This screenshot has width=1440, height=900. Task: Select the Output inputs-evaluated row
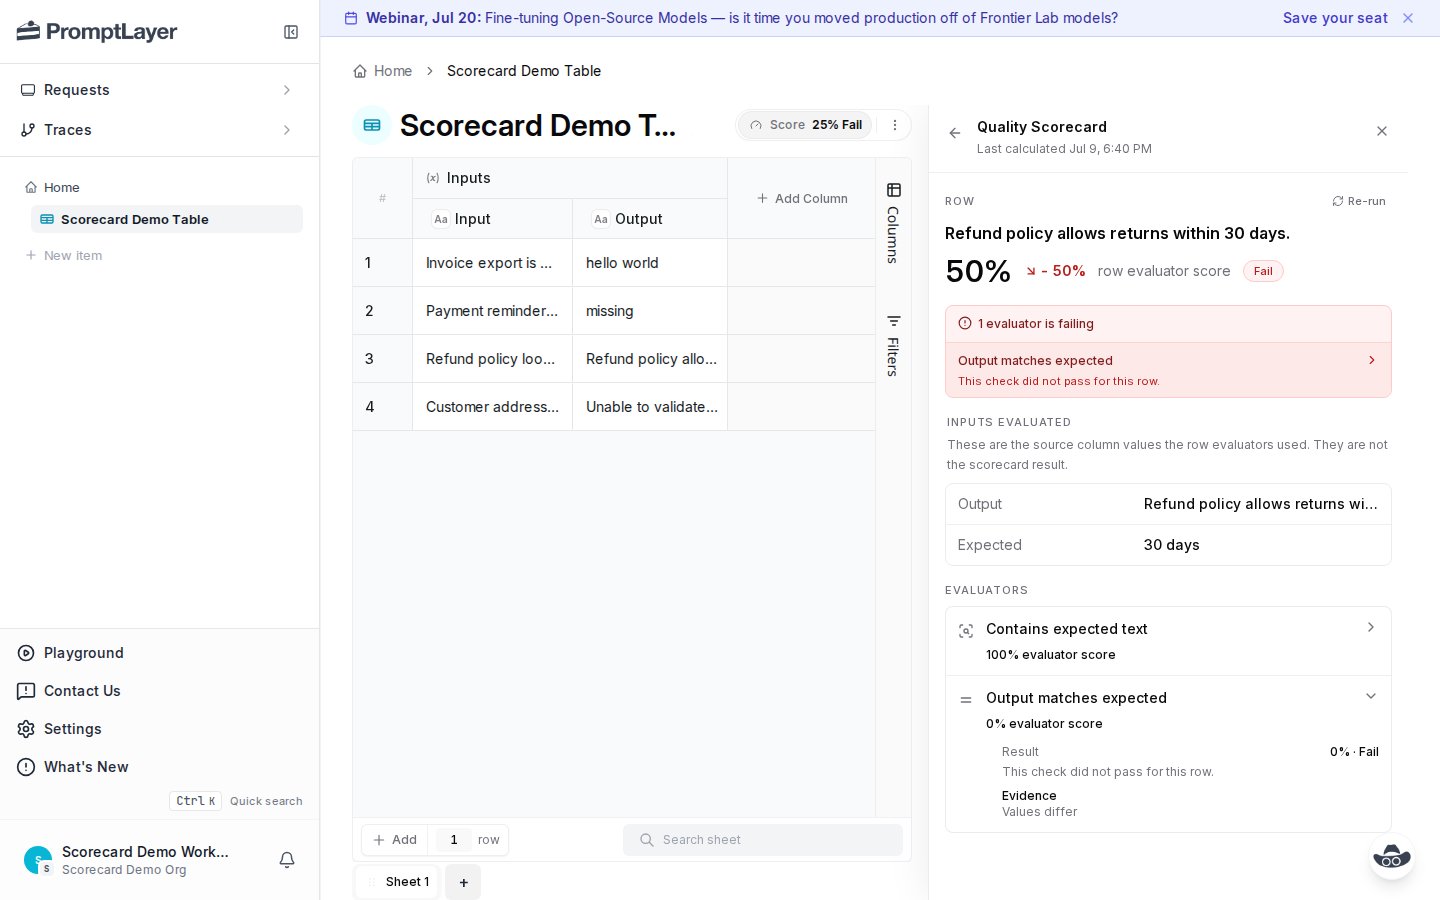pyautogui.click(x=1168, y=504)
